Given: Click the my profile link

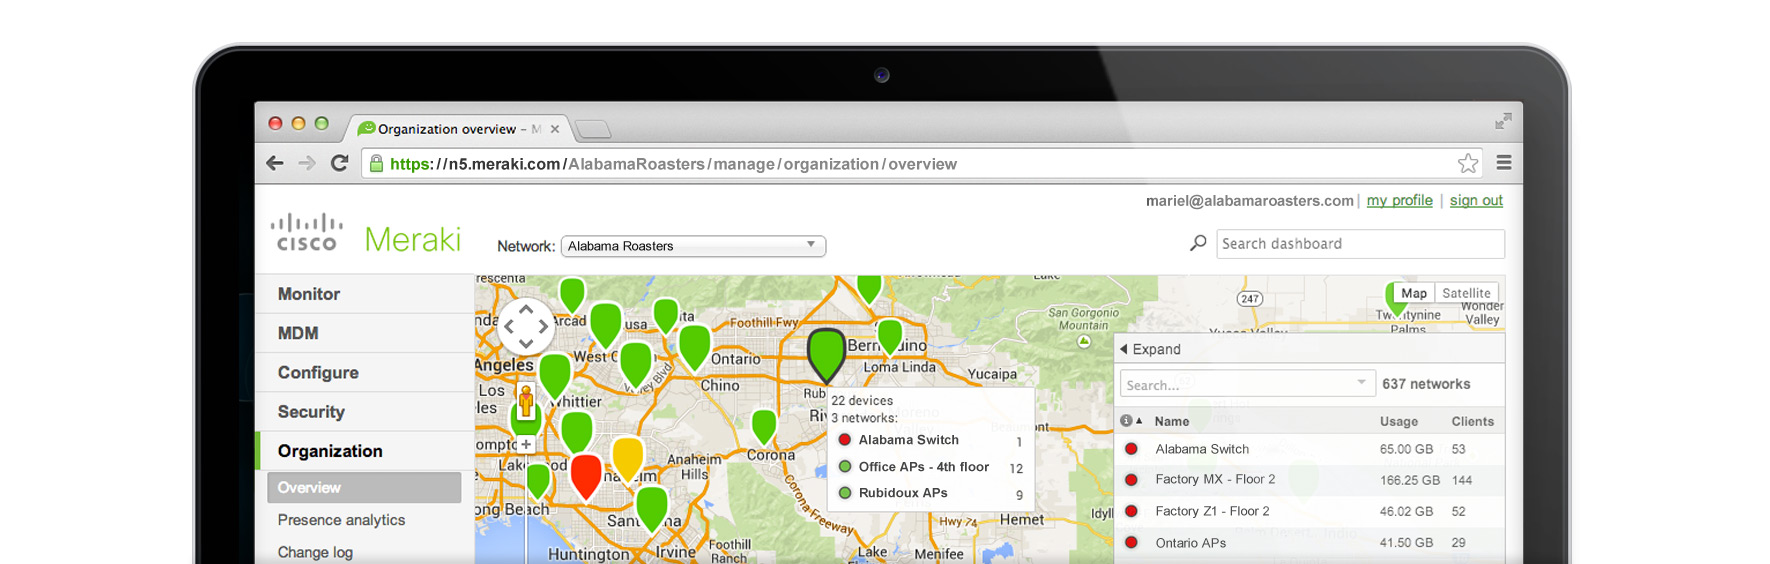Looking at the screenshot, I should pyautogui.click(x=1399, y=200).
